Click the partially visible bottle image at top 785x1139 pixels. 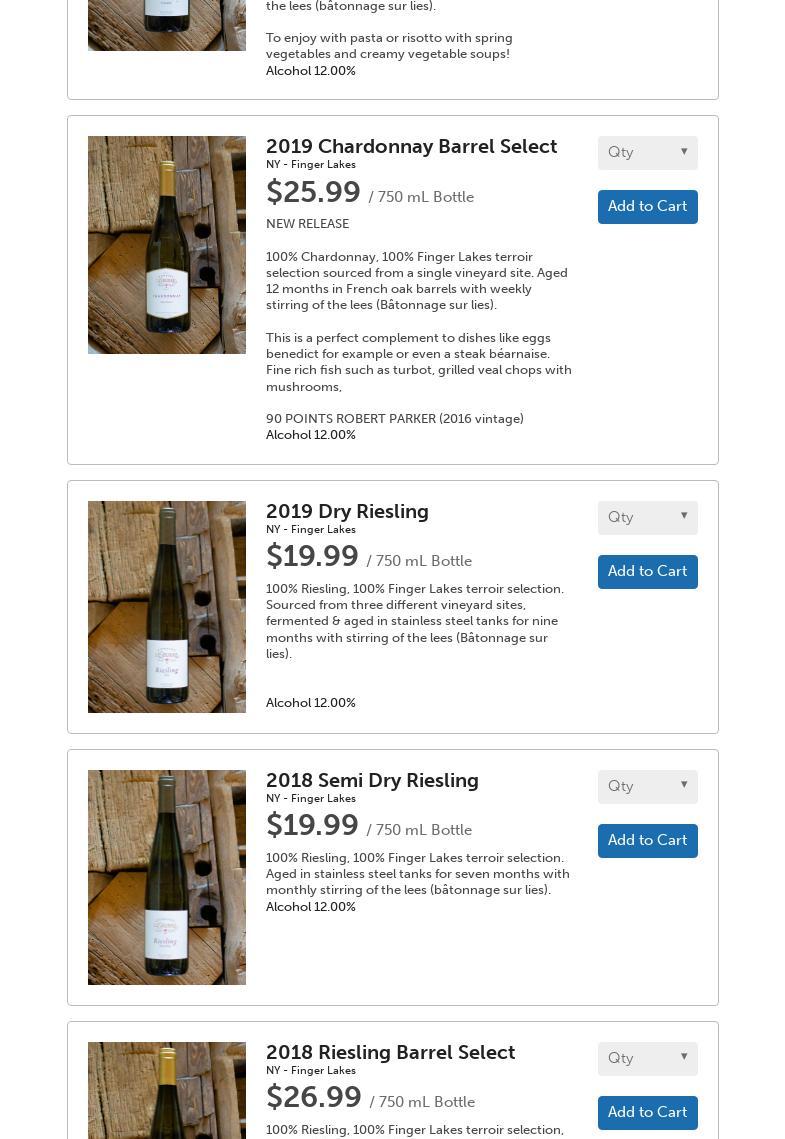pyautogui.click(x=167, y=25)
